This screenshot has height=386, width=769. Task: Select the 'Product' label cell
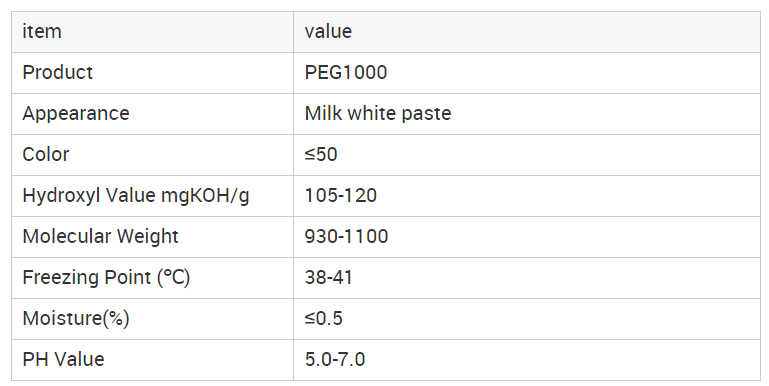point(153,73)
